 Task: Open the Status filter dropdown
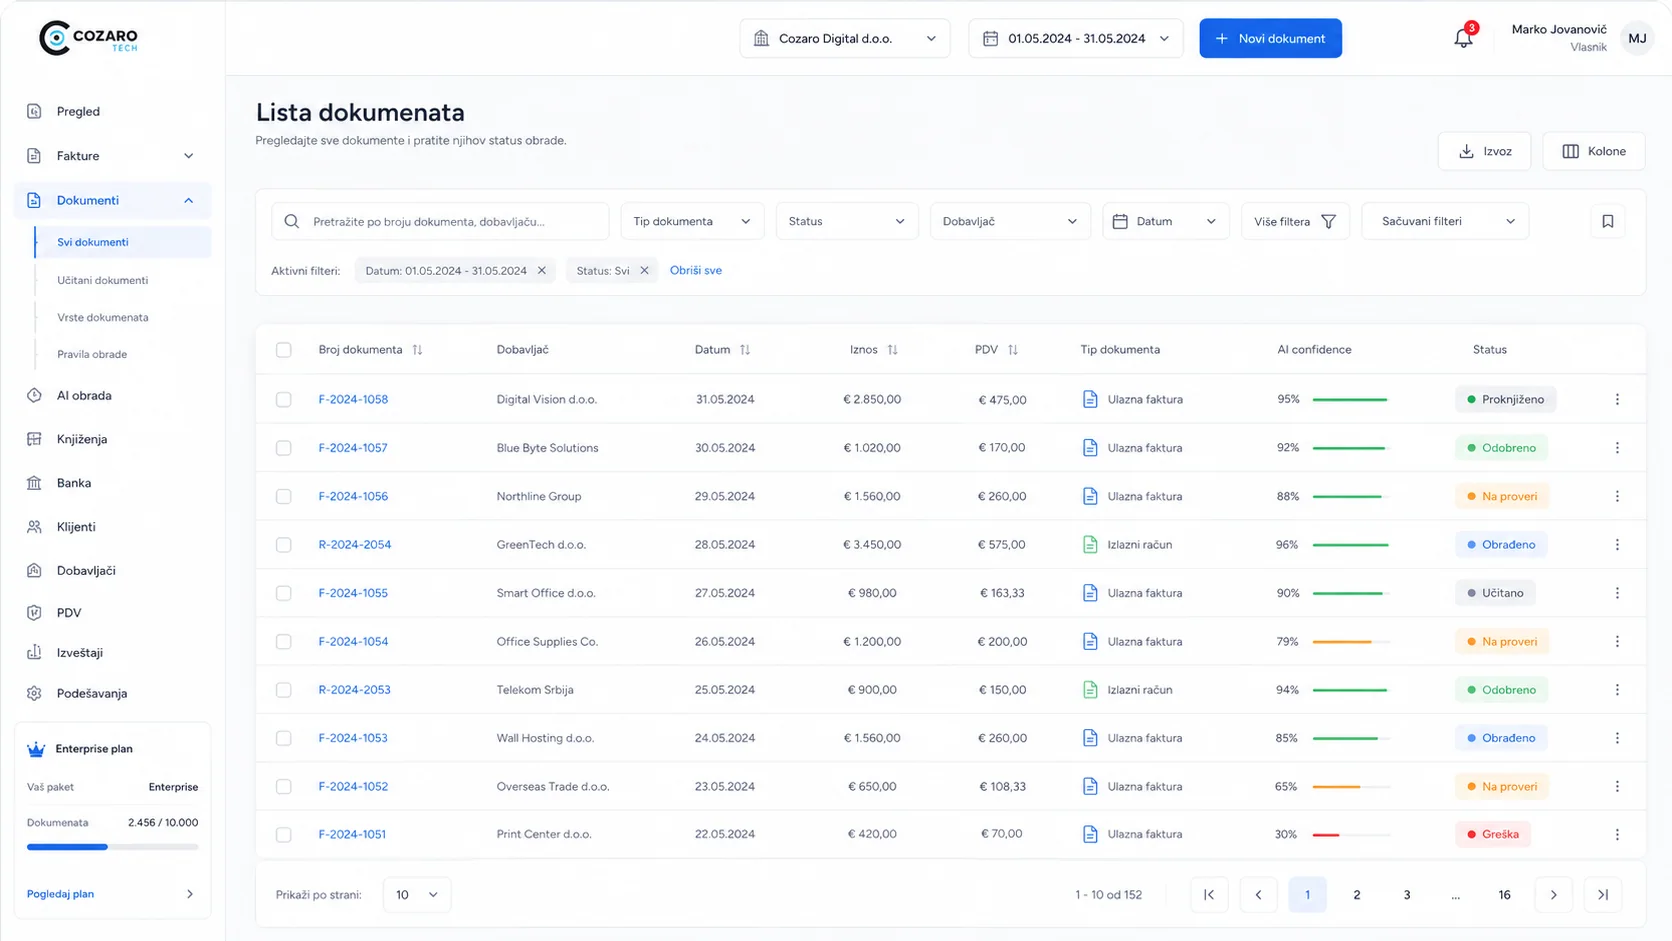(846, 221)
